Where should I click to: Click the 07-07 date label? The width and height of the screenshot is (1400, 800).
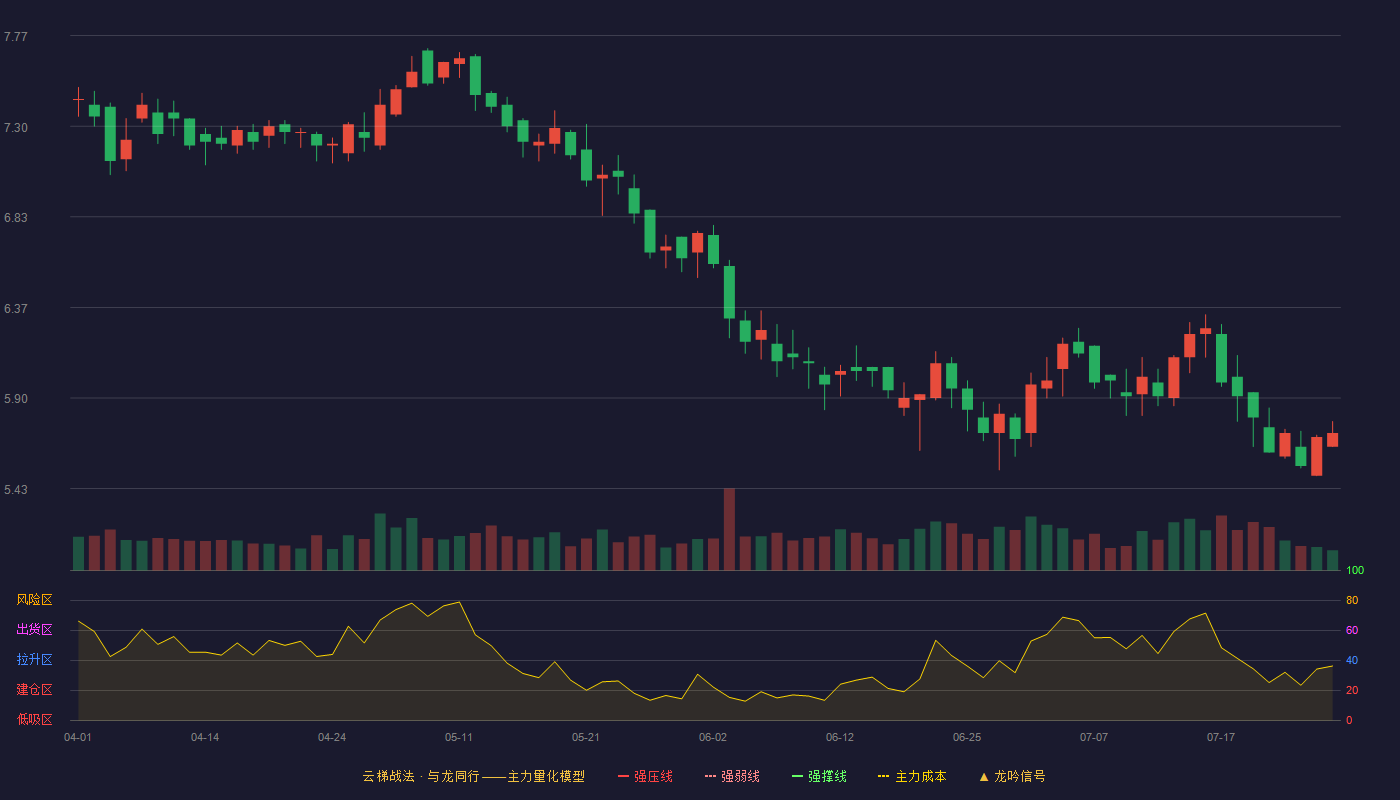1094,737
